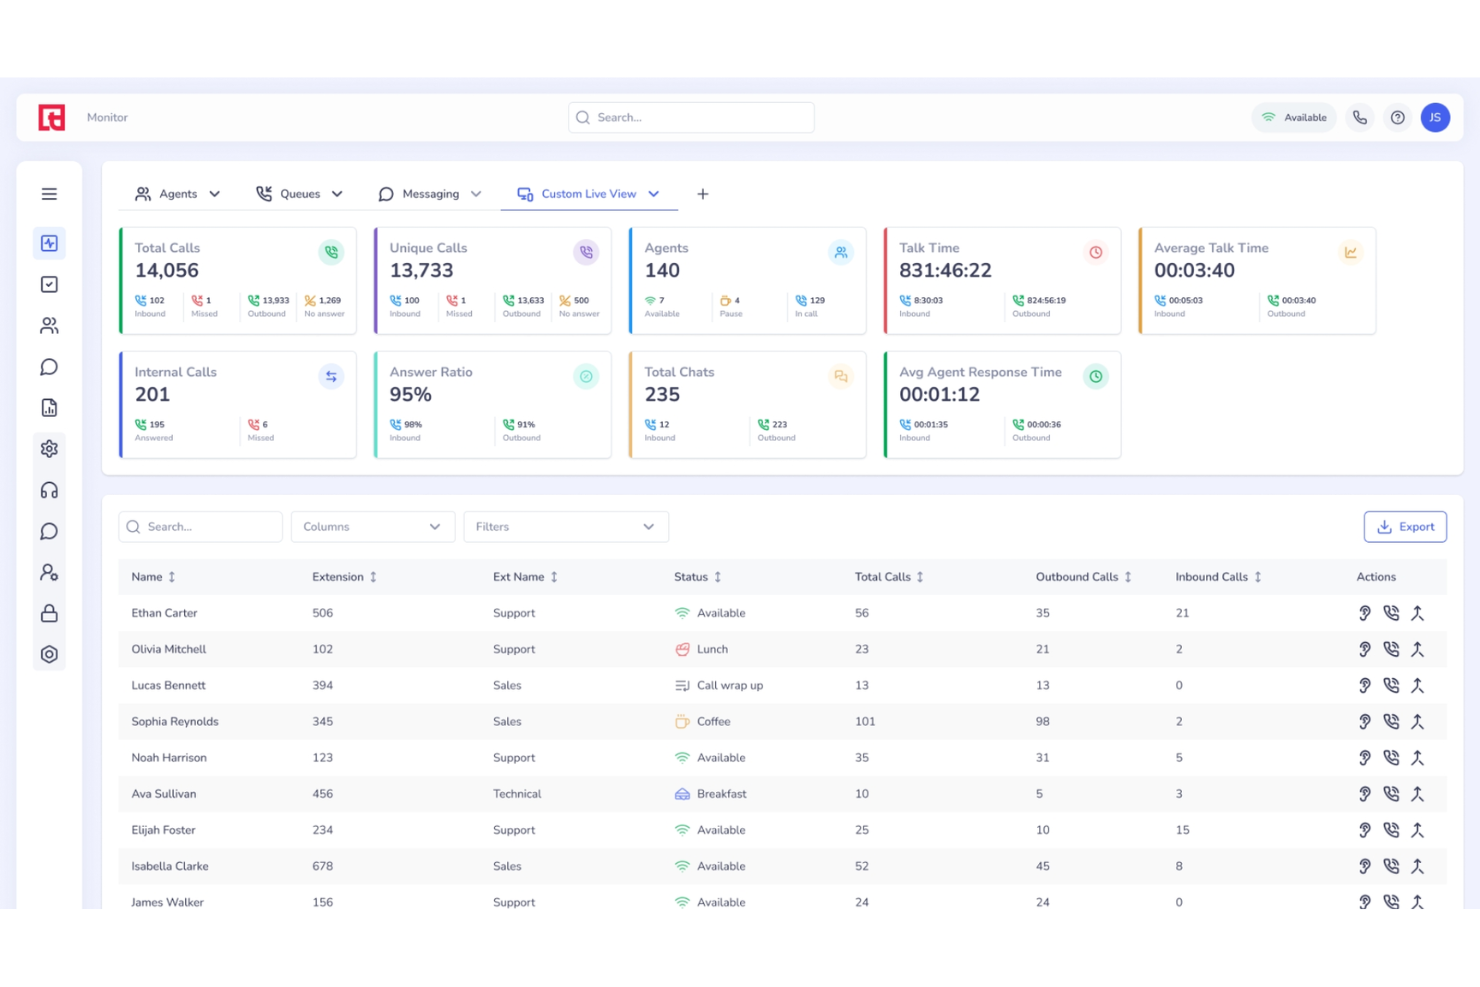Image resolution: width=1480 pixels, height=987 pixels.
Task: Open the Monitor activity icon in sidebar
Action: [x=49, y=243]
